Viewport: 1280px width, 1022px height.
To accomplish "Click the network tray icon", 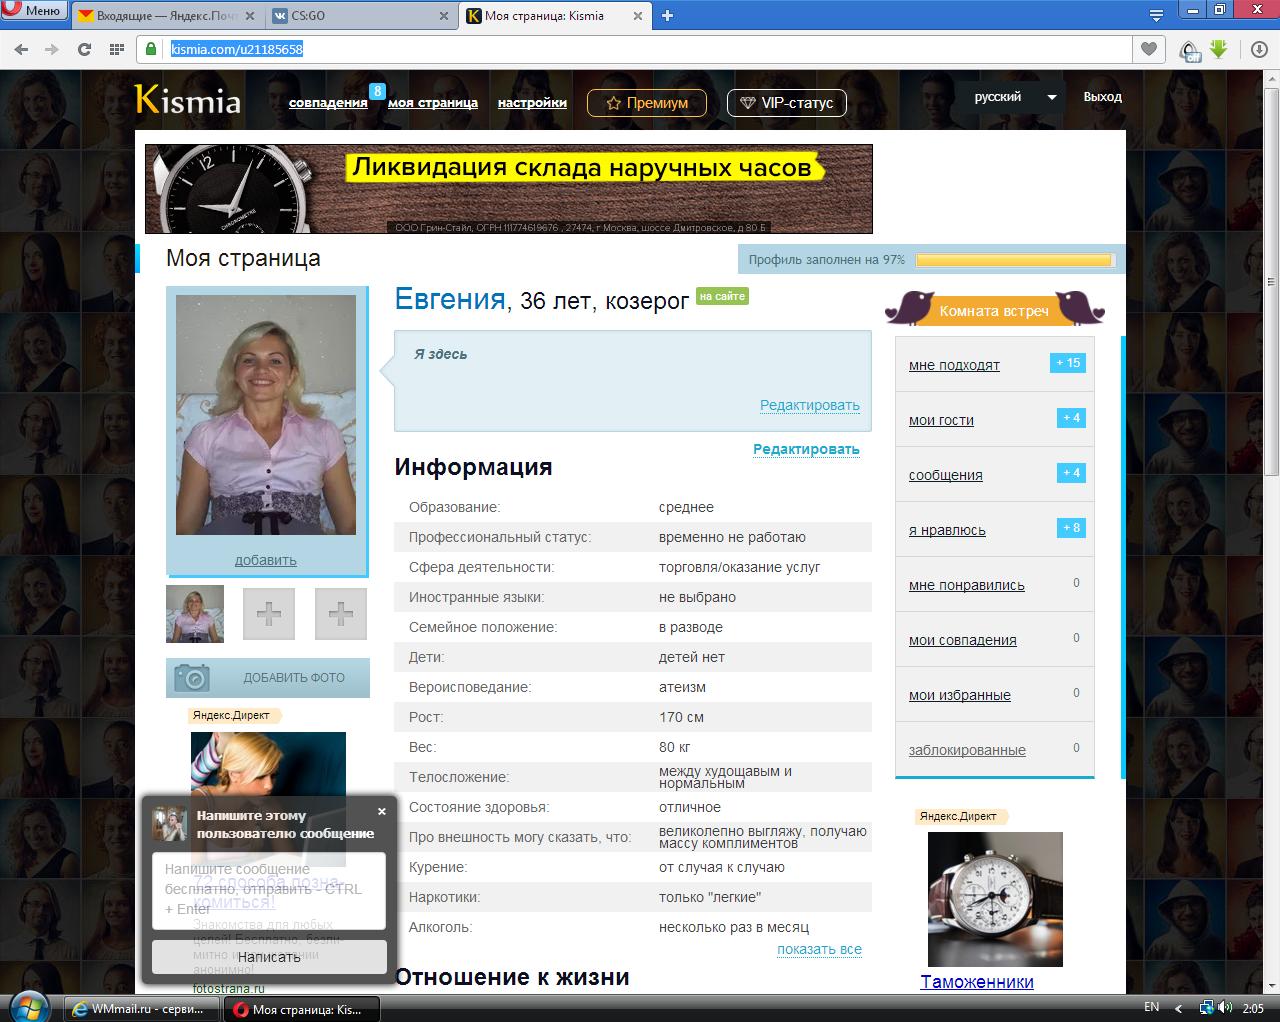I will [1207, 1007].
